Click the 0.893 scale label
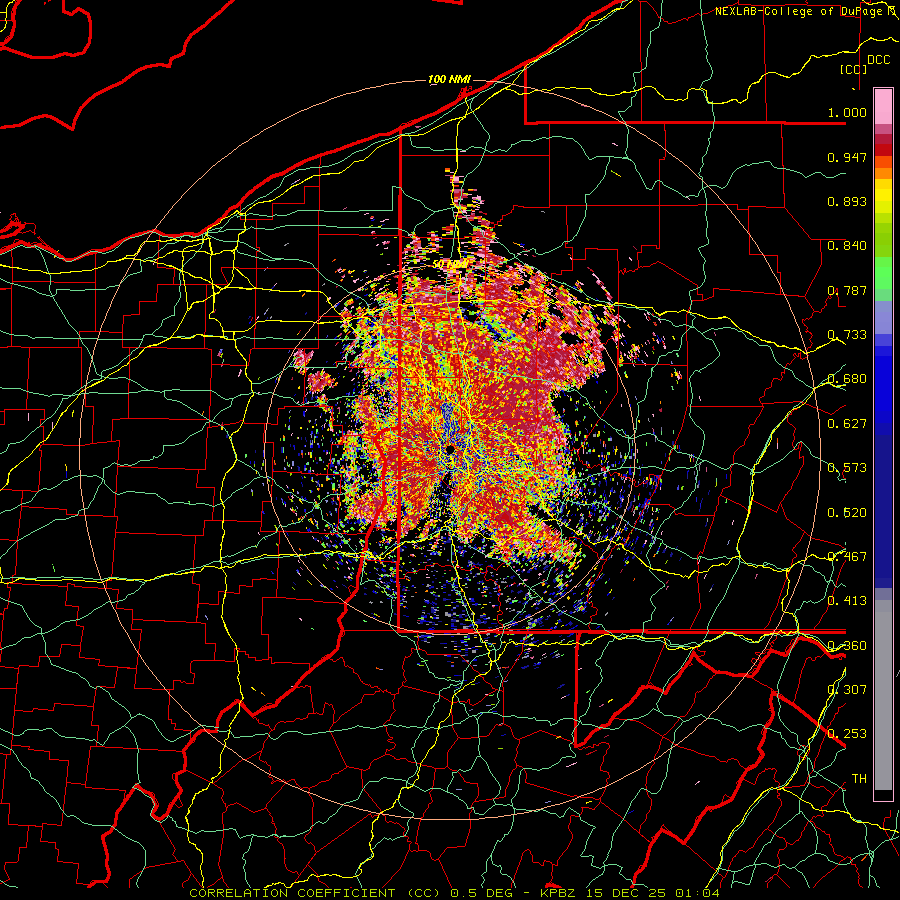The image size is (900, 900). [847, 201]
